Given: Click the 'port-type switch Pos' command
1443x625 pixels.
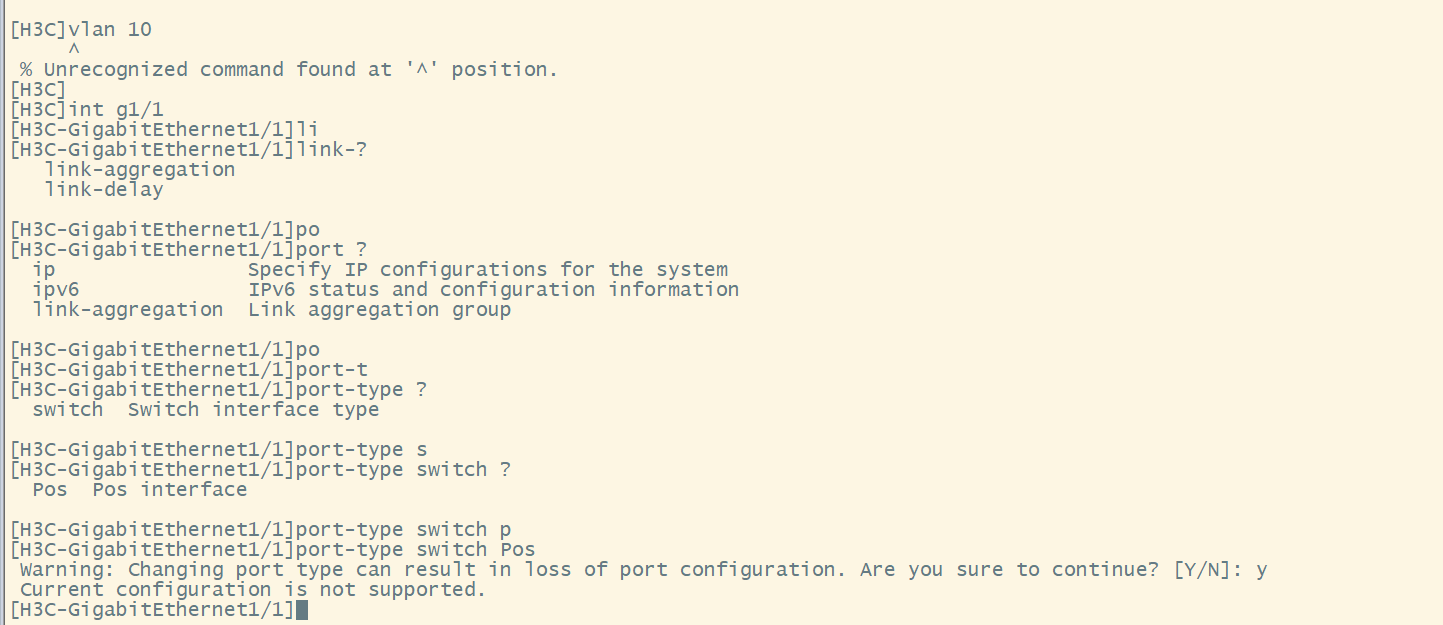Looking at the screenshot, I should 416,550.
